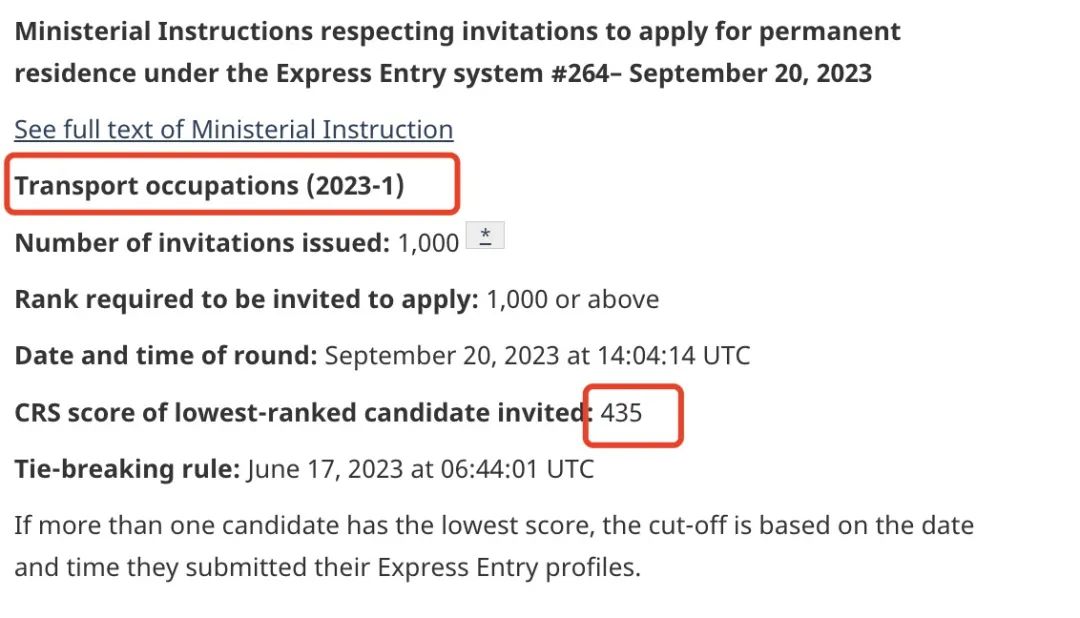The image size is (1080, 618).
Task: Click the word Ministerial starting the bold title
Action: pos(82,32)
